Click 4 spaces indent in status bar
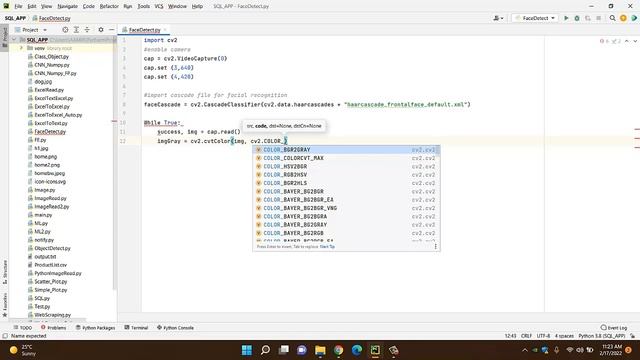640x360 pixels. pyautogui.click(x=564, y=336)
